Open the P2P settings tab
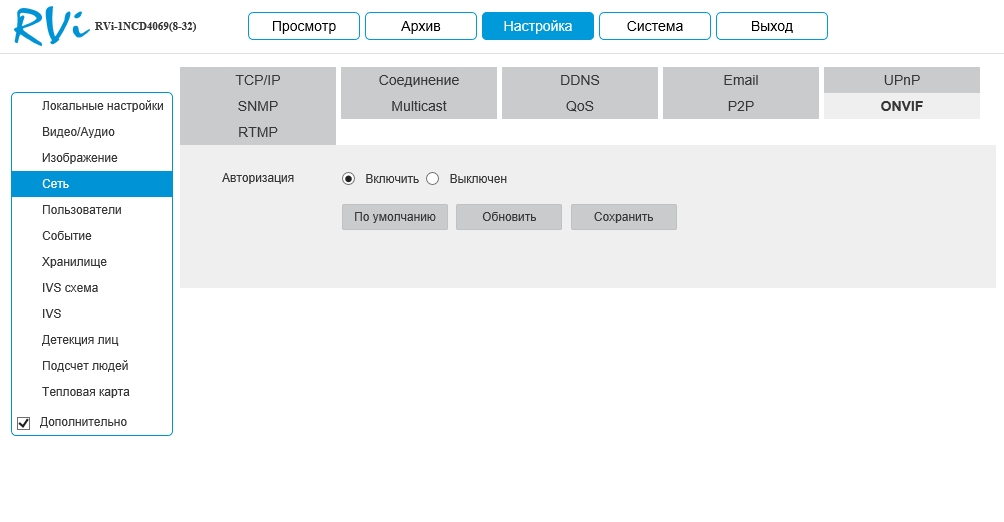This screenshot has width=1004, height=522. [x=741, y=106]
